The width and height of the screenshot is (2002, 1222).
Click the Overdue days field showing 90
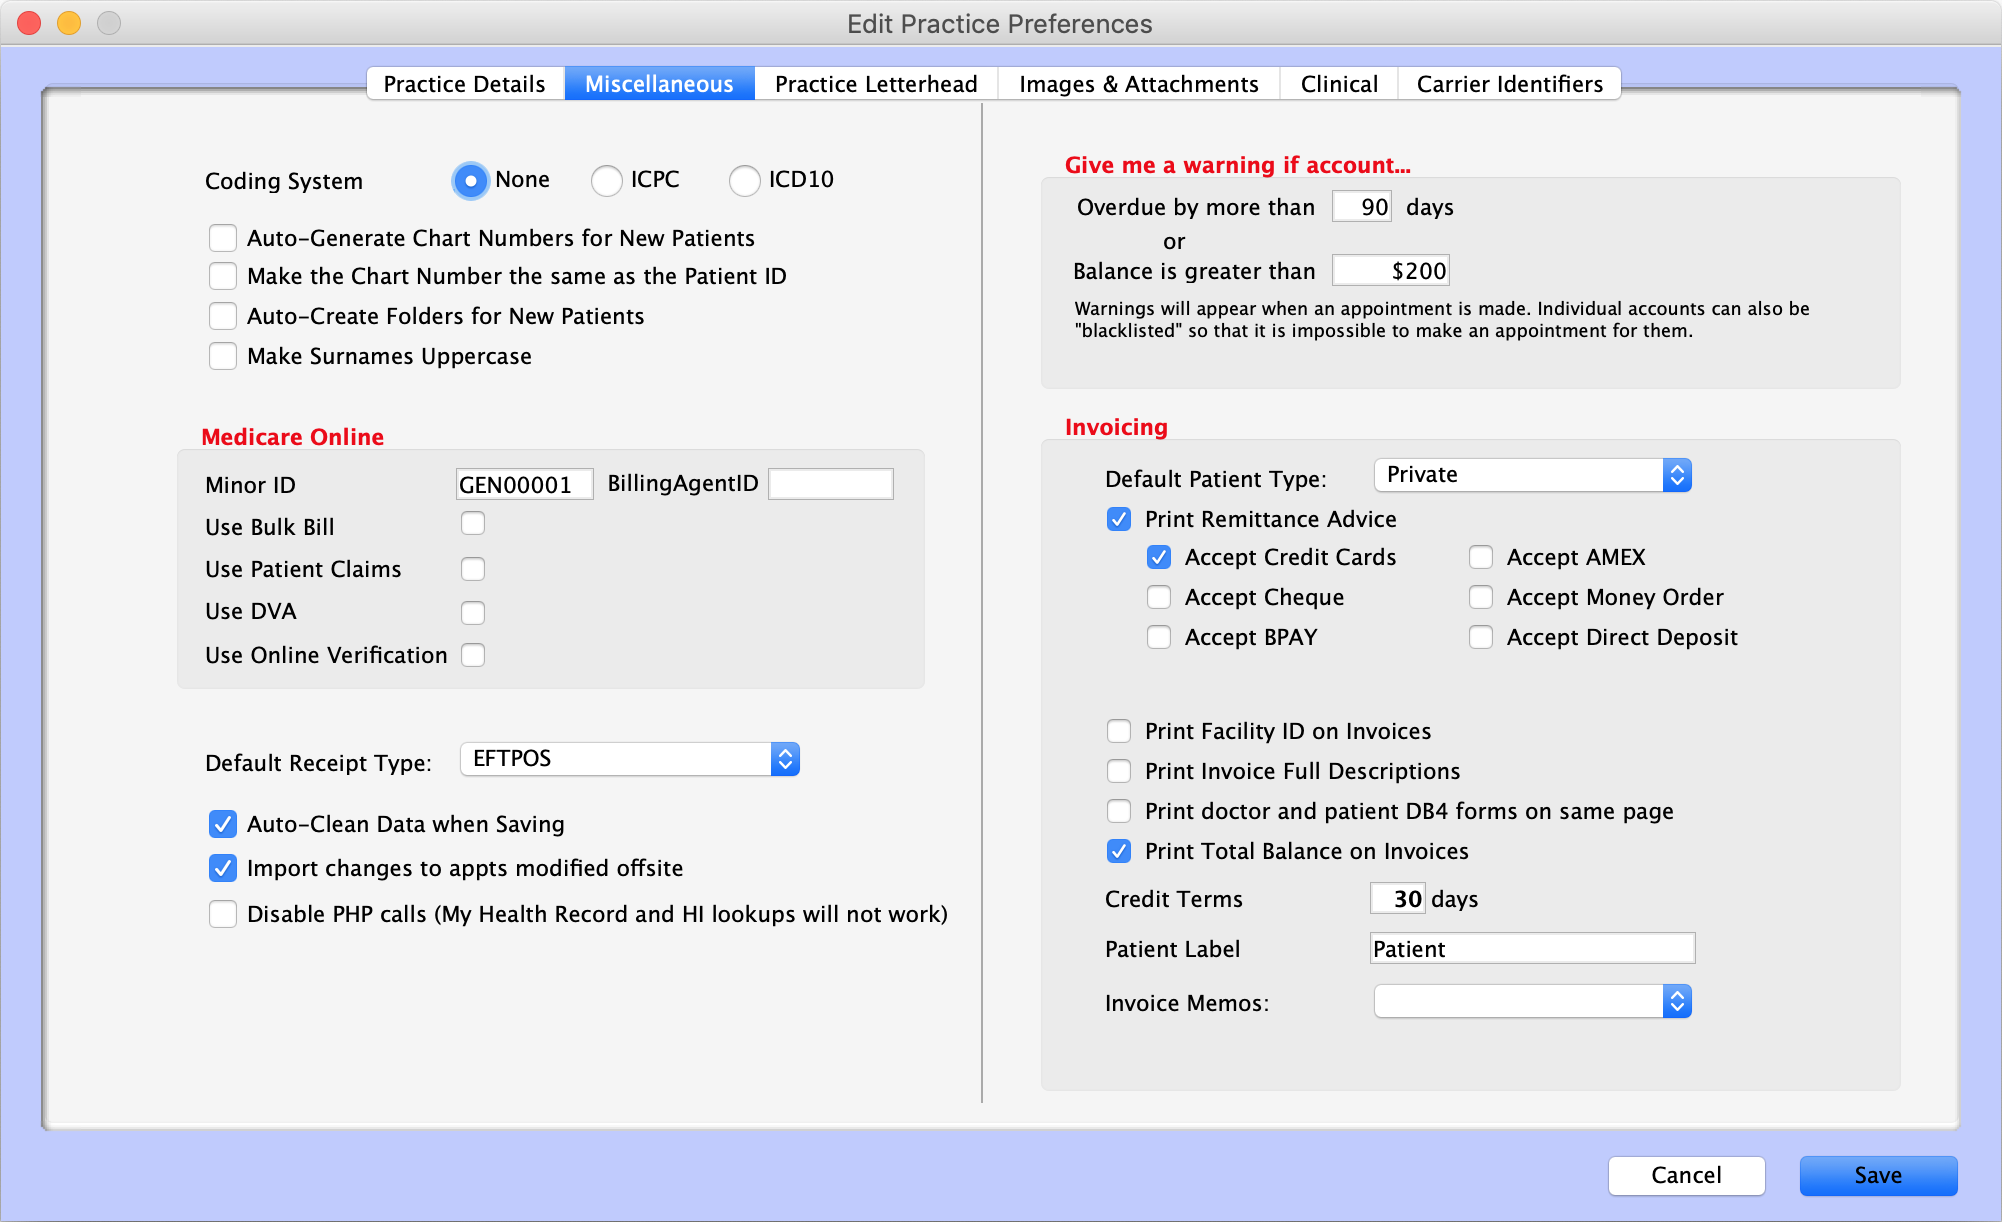coord(1362,207)
